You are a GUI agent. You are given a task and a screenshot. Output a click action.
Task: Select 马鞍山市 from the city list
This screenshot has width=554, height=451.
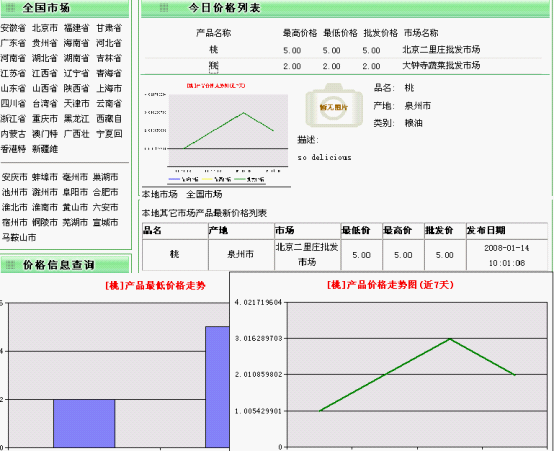pyautogui.click(x=19, y=238)
